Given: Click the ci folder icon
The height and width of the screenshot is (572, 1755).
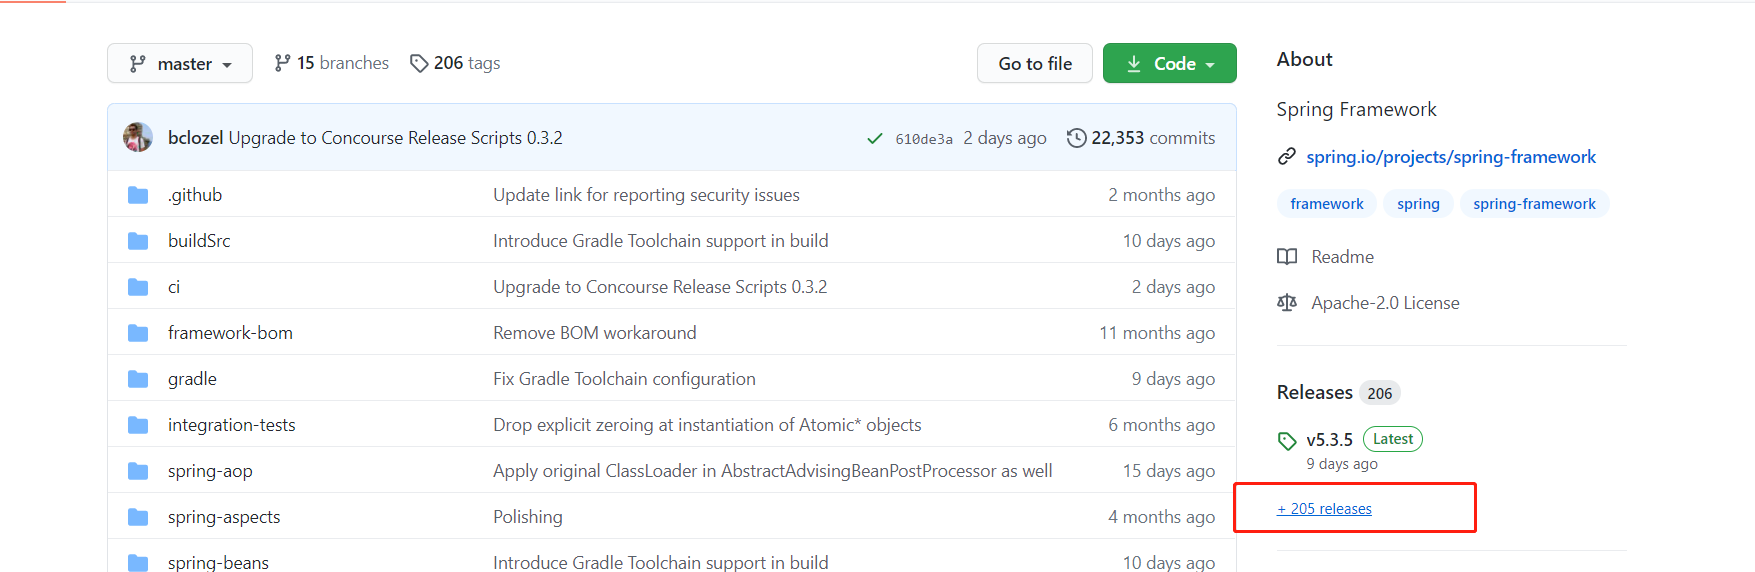Looking at the screenshot, I should tap(138, 287).
